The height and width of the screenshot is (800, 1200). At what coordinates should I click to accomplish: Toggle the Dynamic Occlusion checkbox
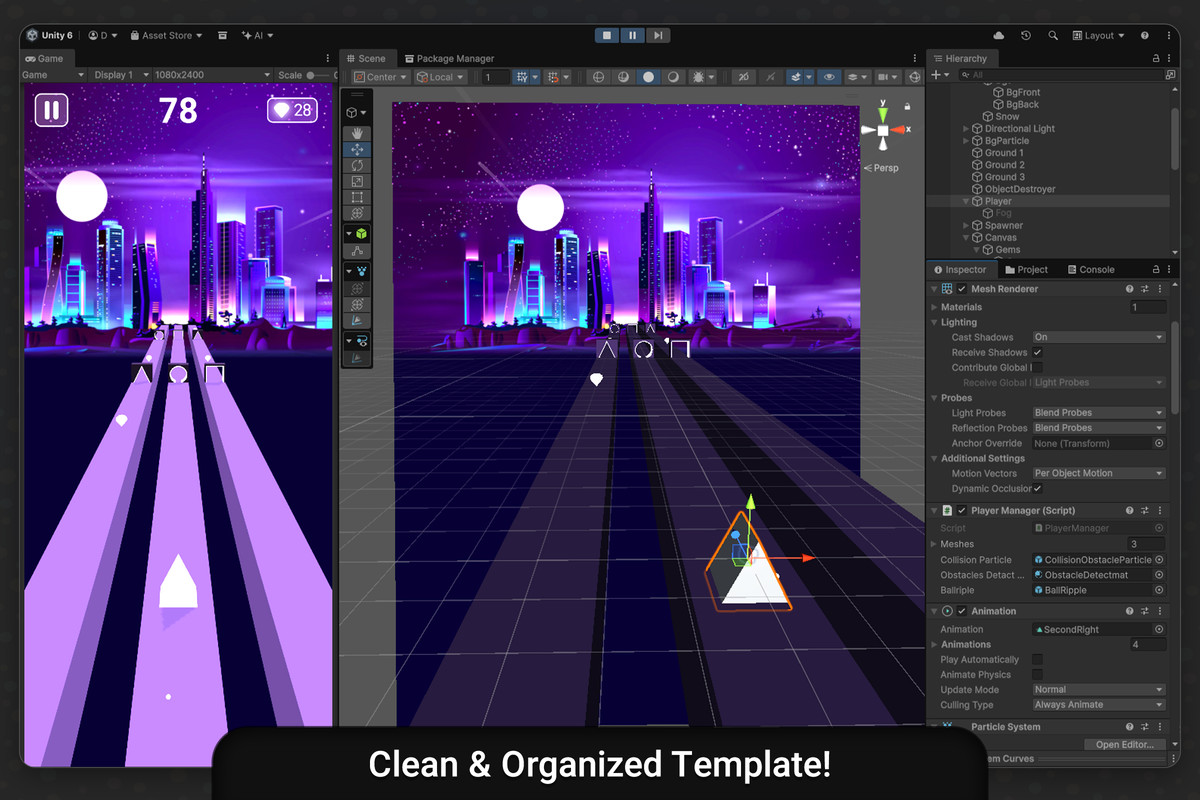tap(1038, 488)
